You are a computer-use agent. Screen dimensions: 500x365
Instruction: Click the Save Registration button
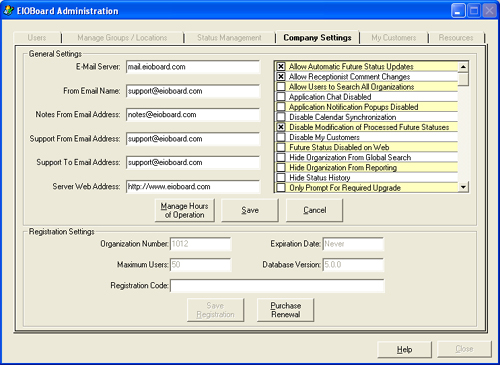(x=215, y=310)
